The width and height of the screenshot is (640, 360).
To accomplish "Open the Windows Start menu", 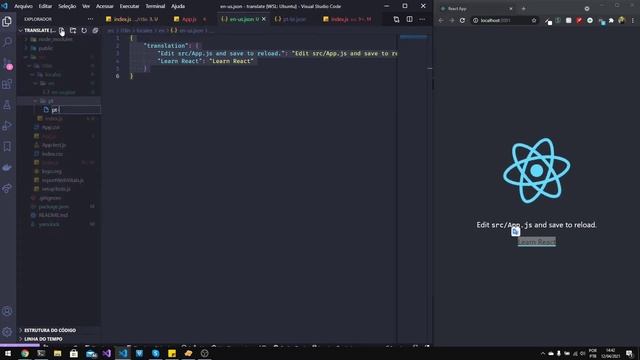I will point(8,353).
